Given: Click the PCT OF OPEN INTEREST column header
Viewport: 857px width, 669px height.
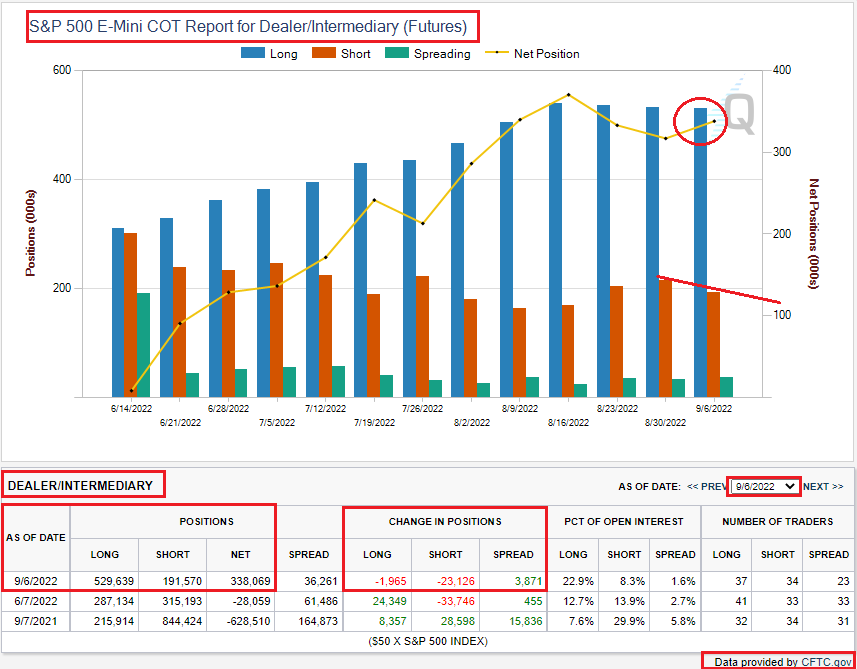Looking at the screenshot, I should 623,521.
